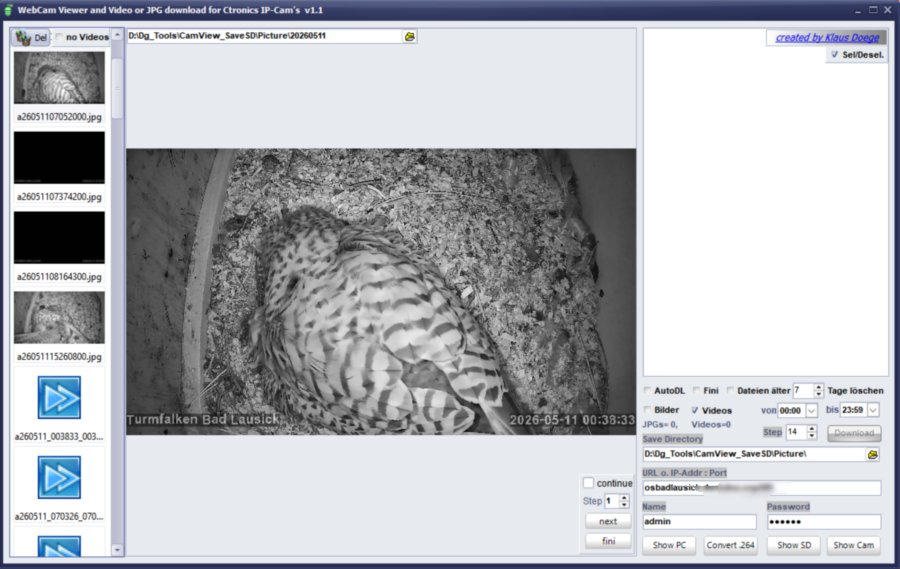The image size is (900, 569).
Task: Decrease download Step value 14
Action: click(x=812, y=435)
